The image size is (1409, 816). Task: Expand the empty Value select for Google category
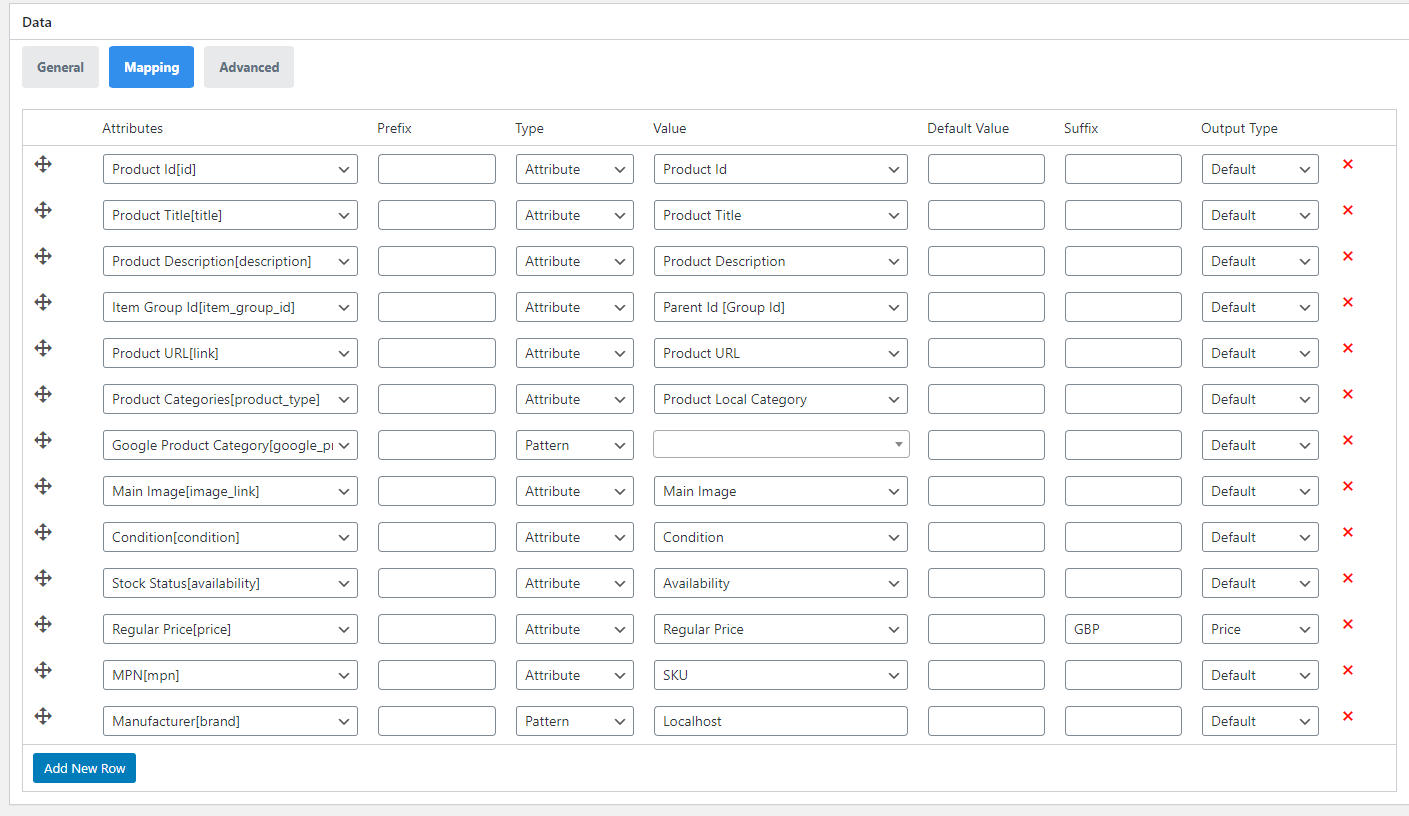(781, 444)
